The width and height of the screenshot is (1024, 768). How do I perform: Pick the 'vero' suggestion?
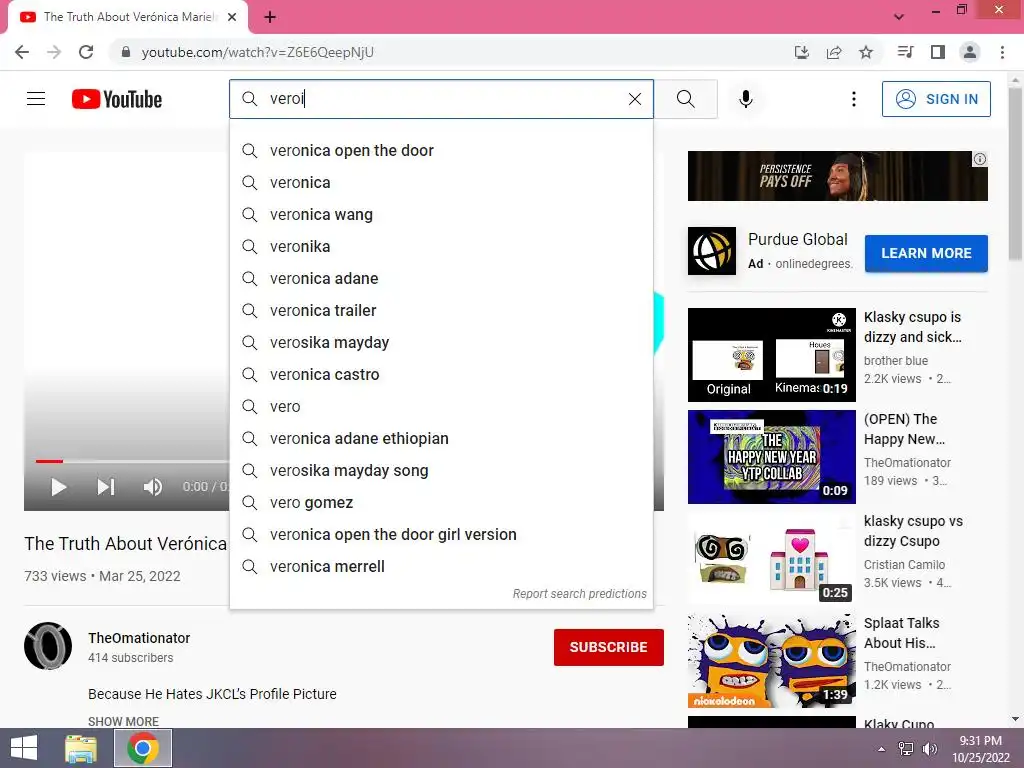(x=441, y=406)
